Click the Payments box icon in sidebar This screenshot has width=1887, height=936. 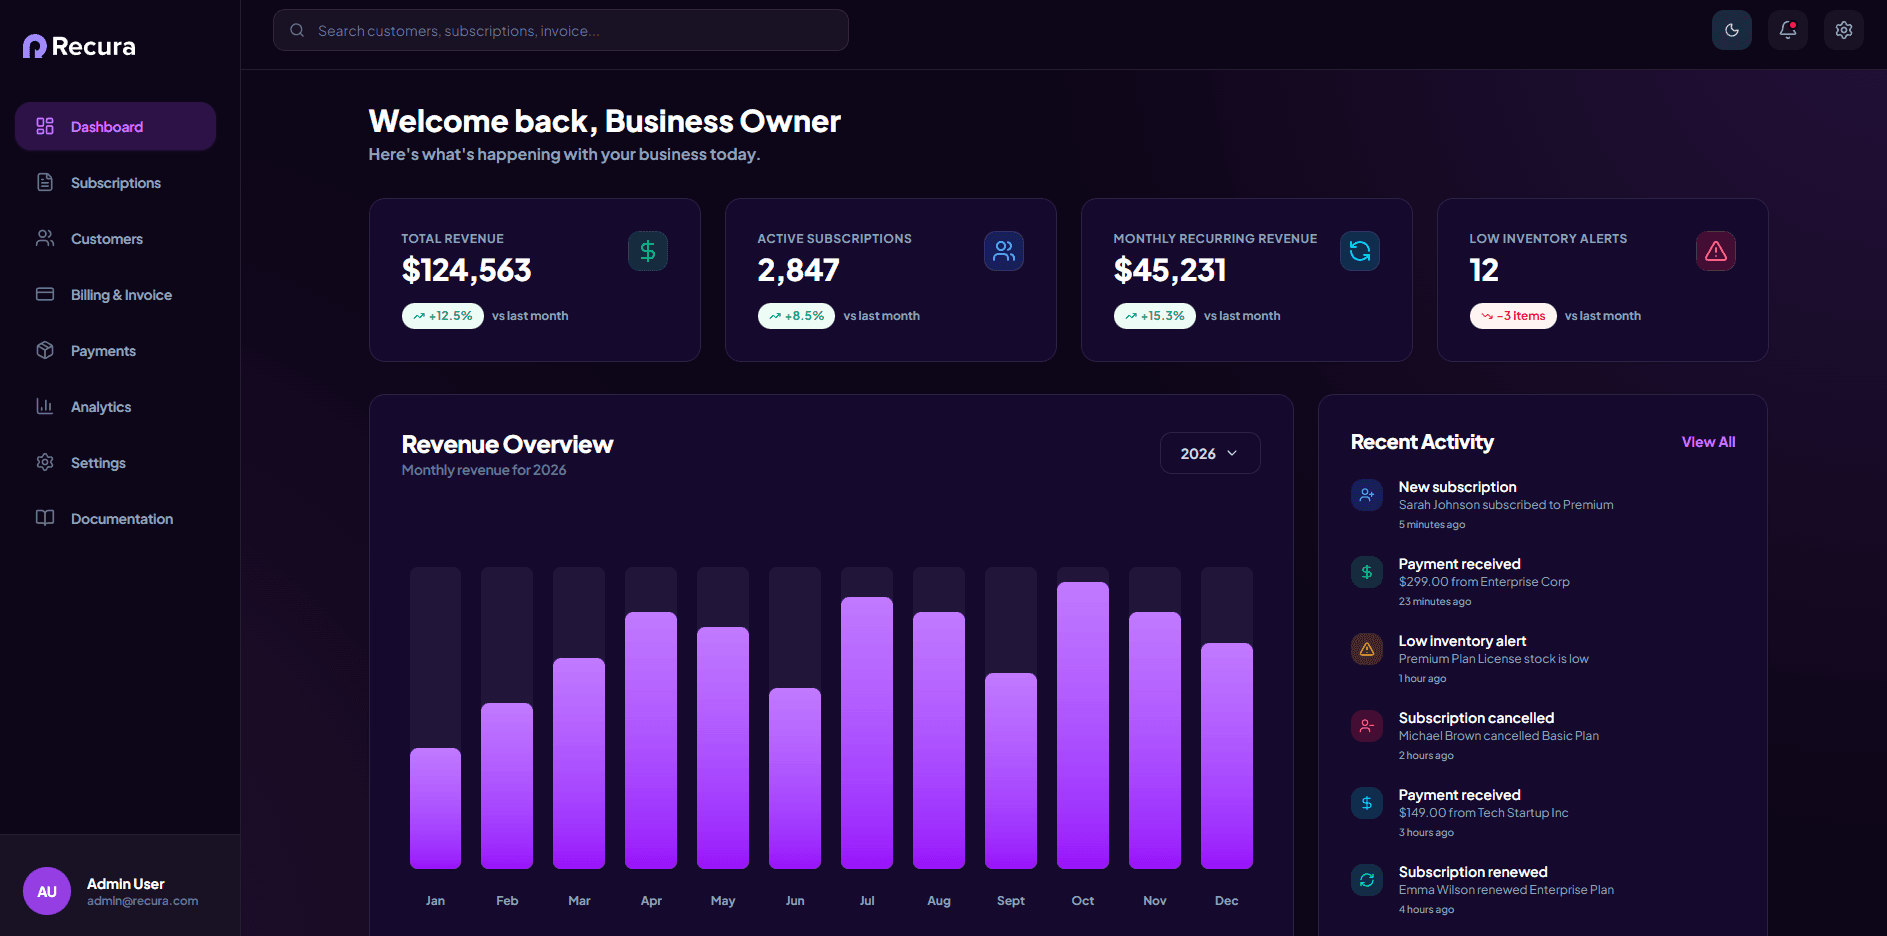(45, 350)
